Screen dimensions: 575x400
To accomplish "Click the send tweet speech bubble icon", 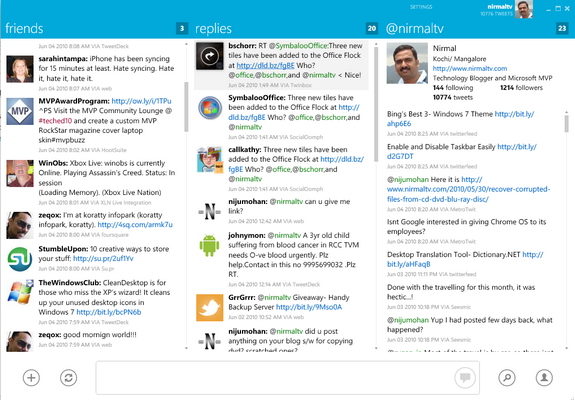I will [465, 377].
